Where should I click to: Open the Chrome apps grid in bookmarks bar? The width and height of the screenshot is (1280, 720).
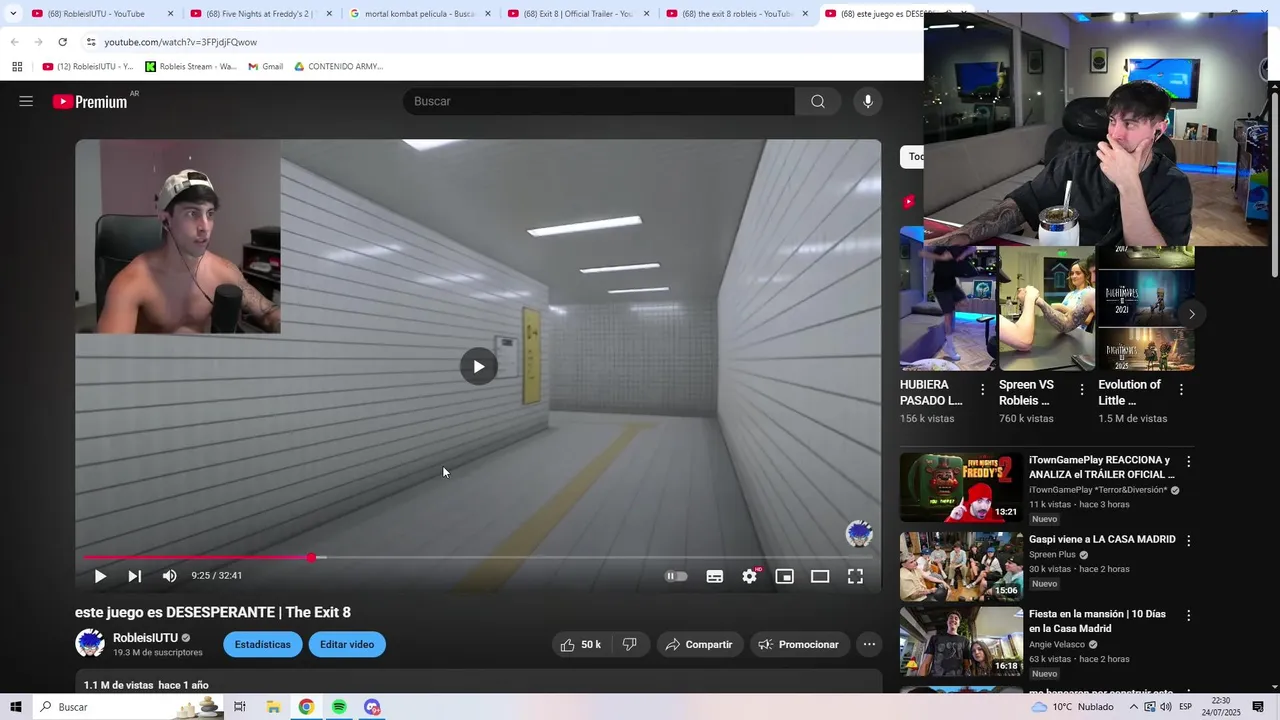tap(17, 67)
